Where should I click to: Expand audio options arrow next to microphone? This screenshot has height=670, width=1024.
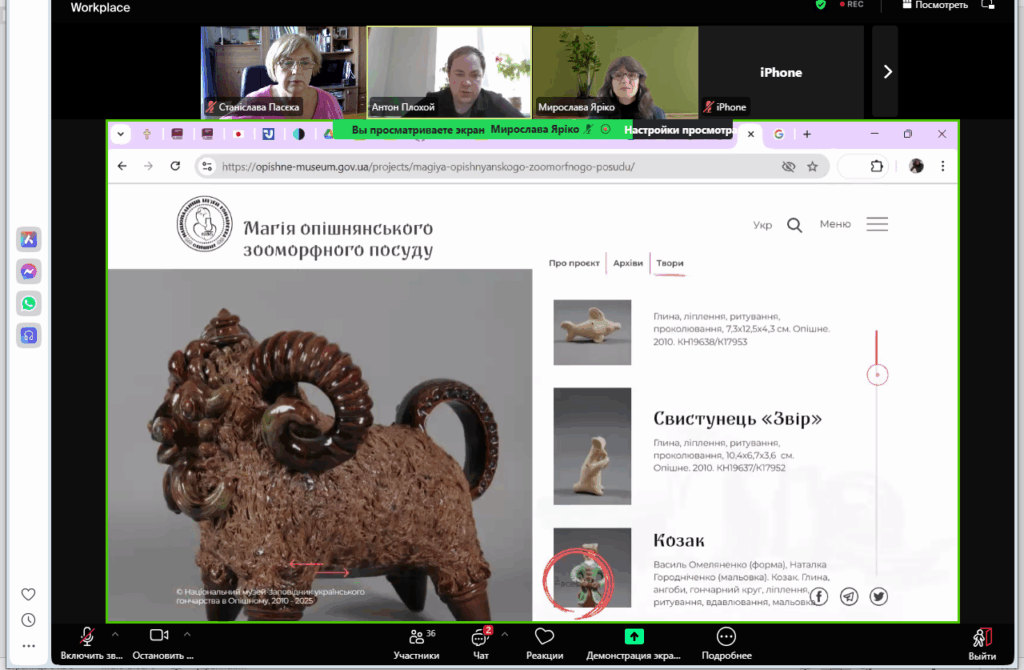click(114, 634)
